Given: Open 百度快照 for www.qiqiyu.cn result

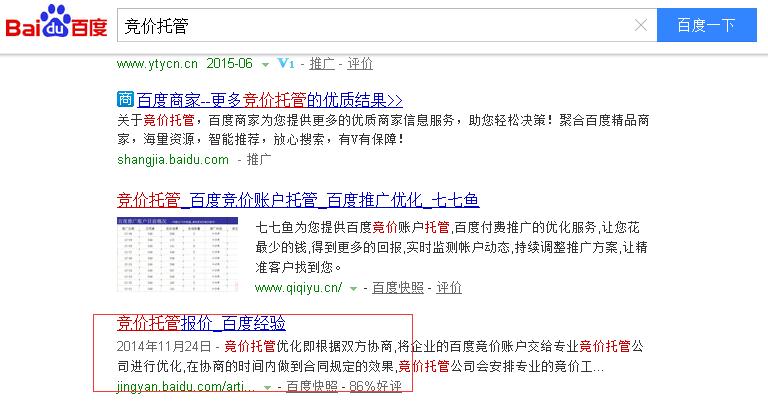Looking at the screenshot, I should (398, 288).
